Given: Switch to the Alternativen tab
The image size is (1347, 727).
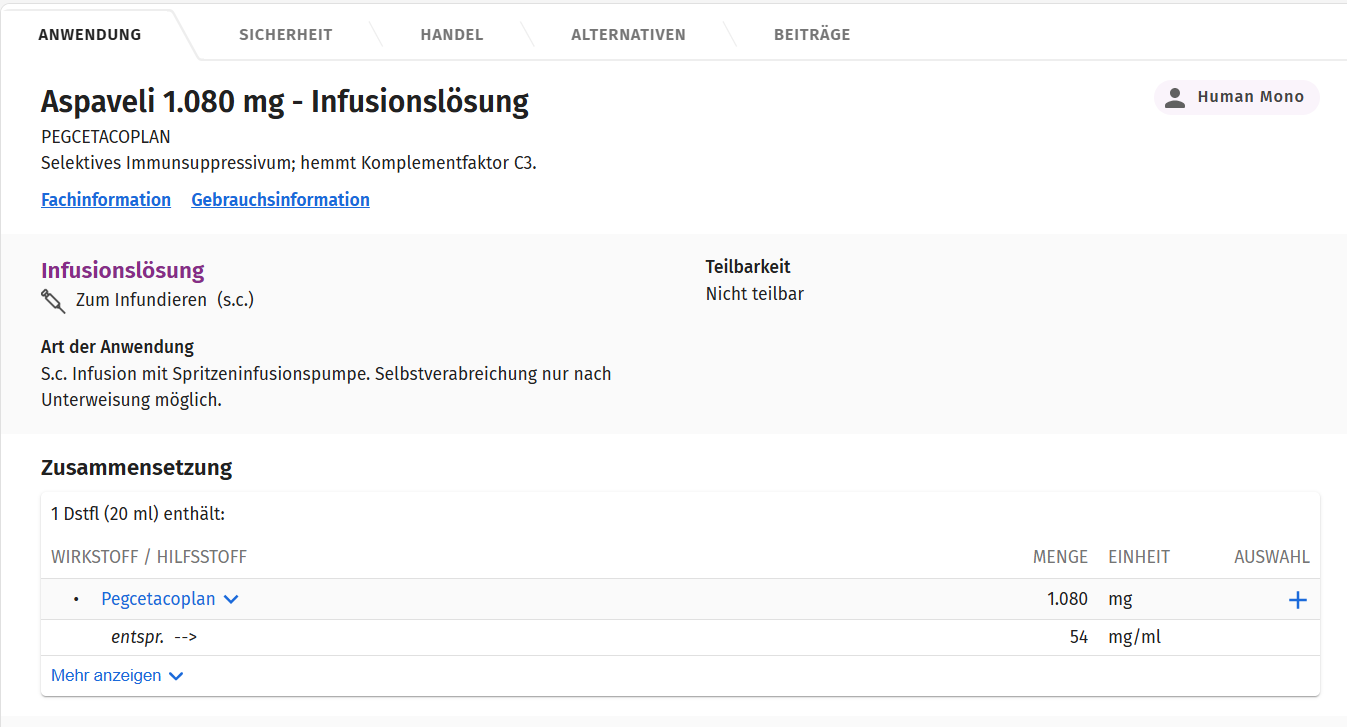Looking at the screenshot, I should click(628, 35).
